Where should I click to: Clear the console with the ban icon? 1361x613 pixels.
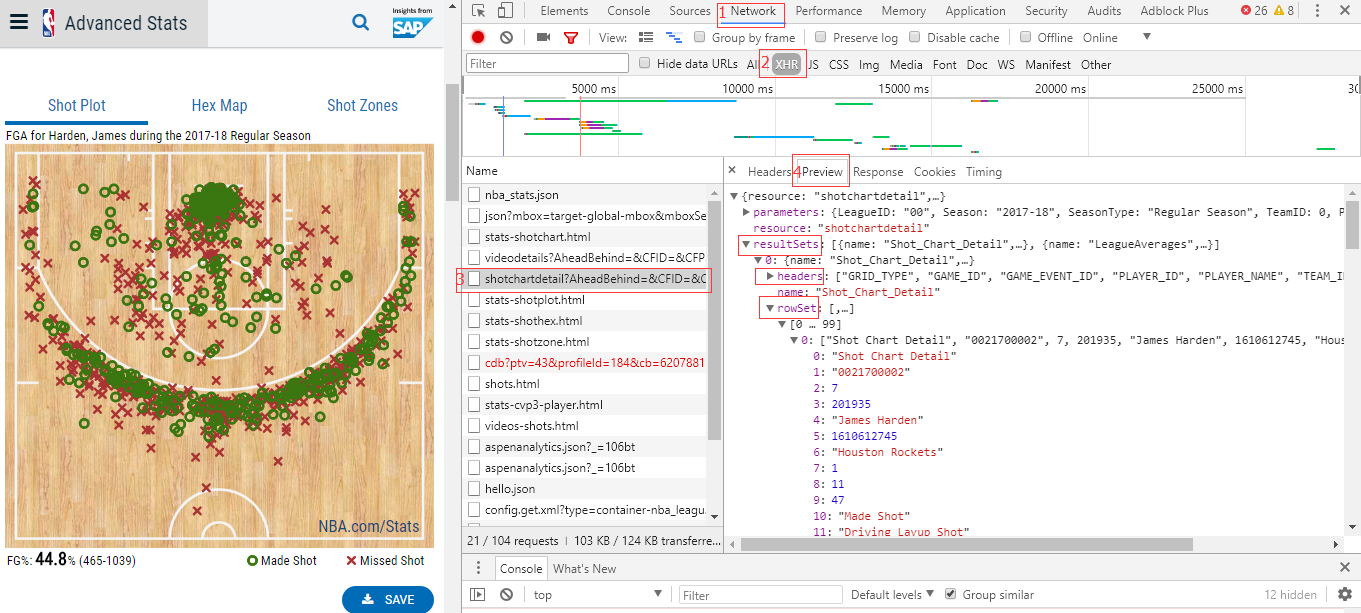pos(506,594)
